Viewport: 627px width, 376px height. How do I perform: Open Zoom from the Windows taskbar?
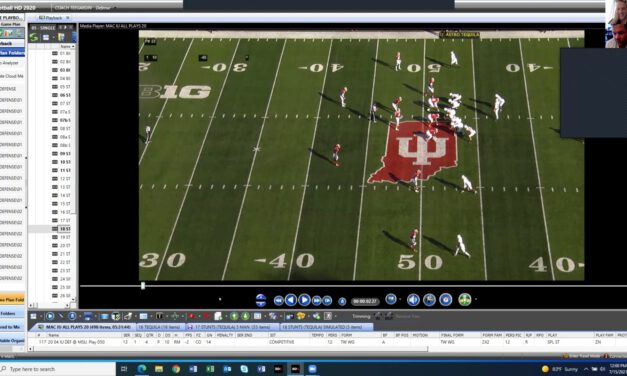pos(312,369)
